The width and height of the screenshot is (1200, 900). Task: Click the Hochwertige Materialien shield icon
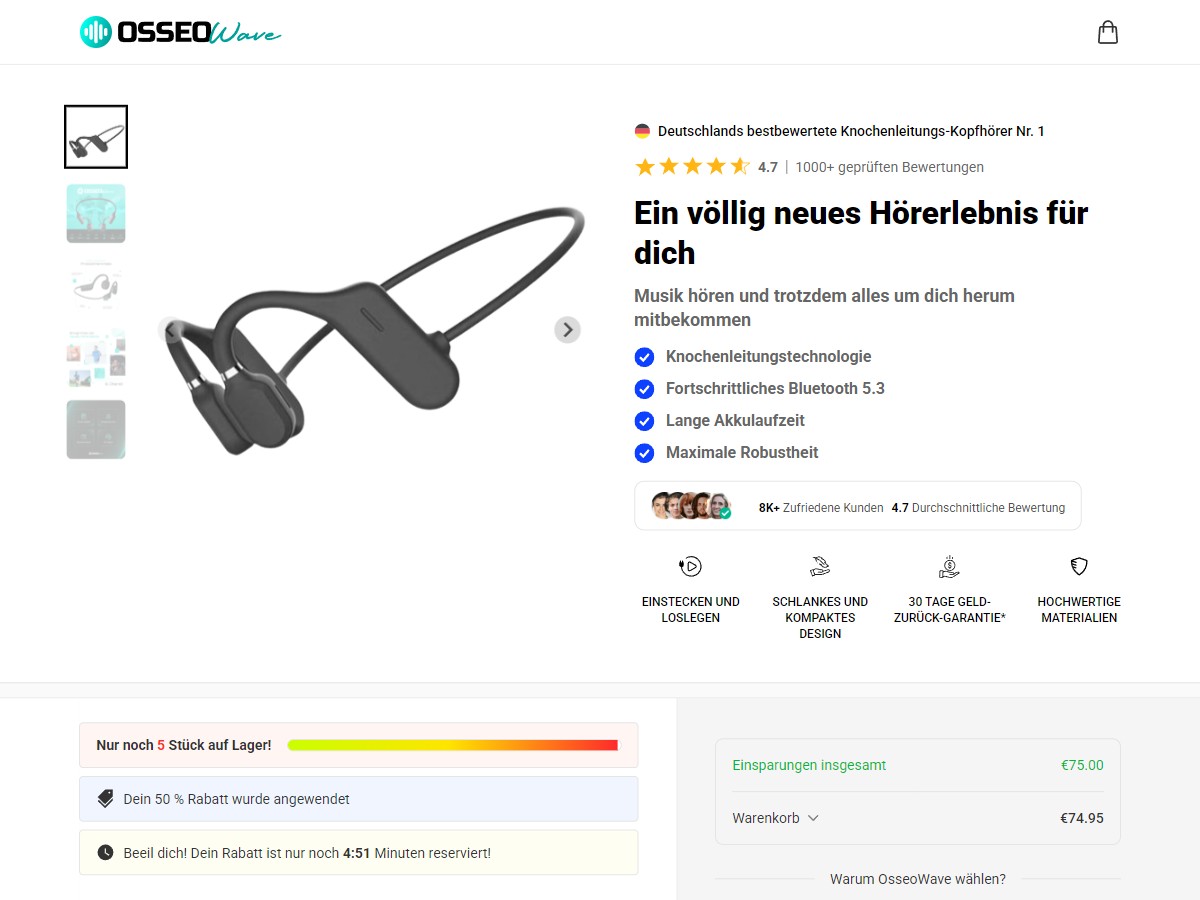click(x=1079, y=567)
